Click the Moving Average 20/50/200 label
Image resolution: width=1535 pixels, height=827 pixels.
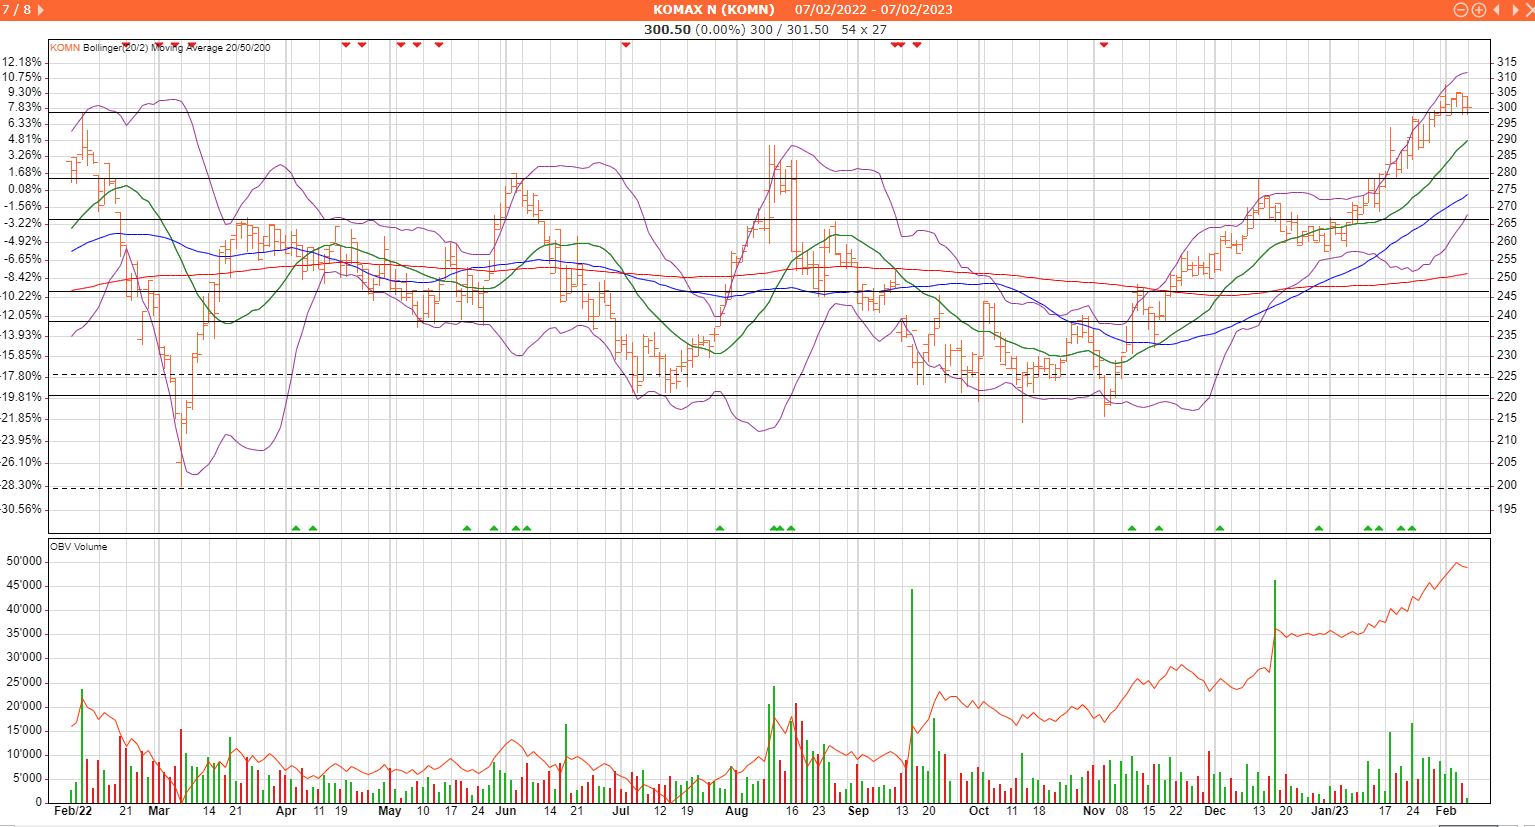point(211,47)
